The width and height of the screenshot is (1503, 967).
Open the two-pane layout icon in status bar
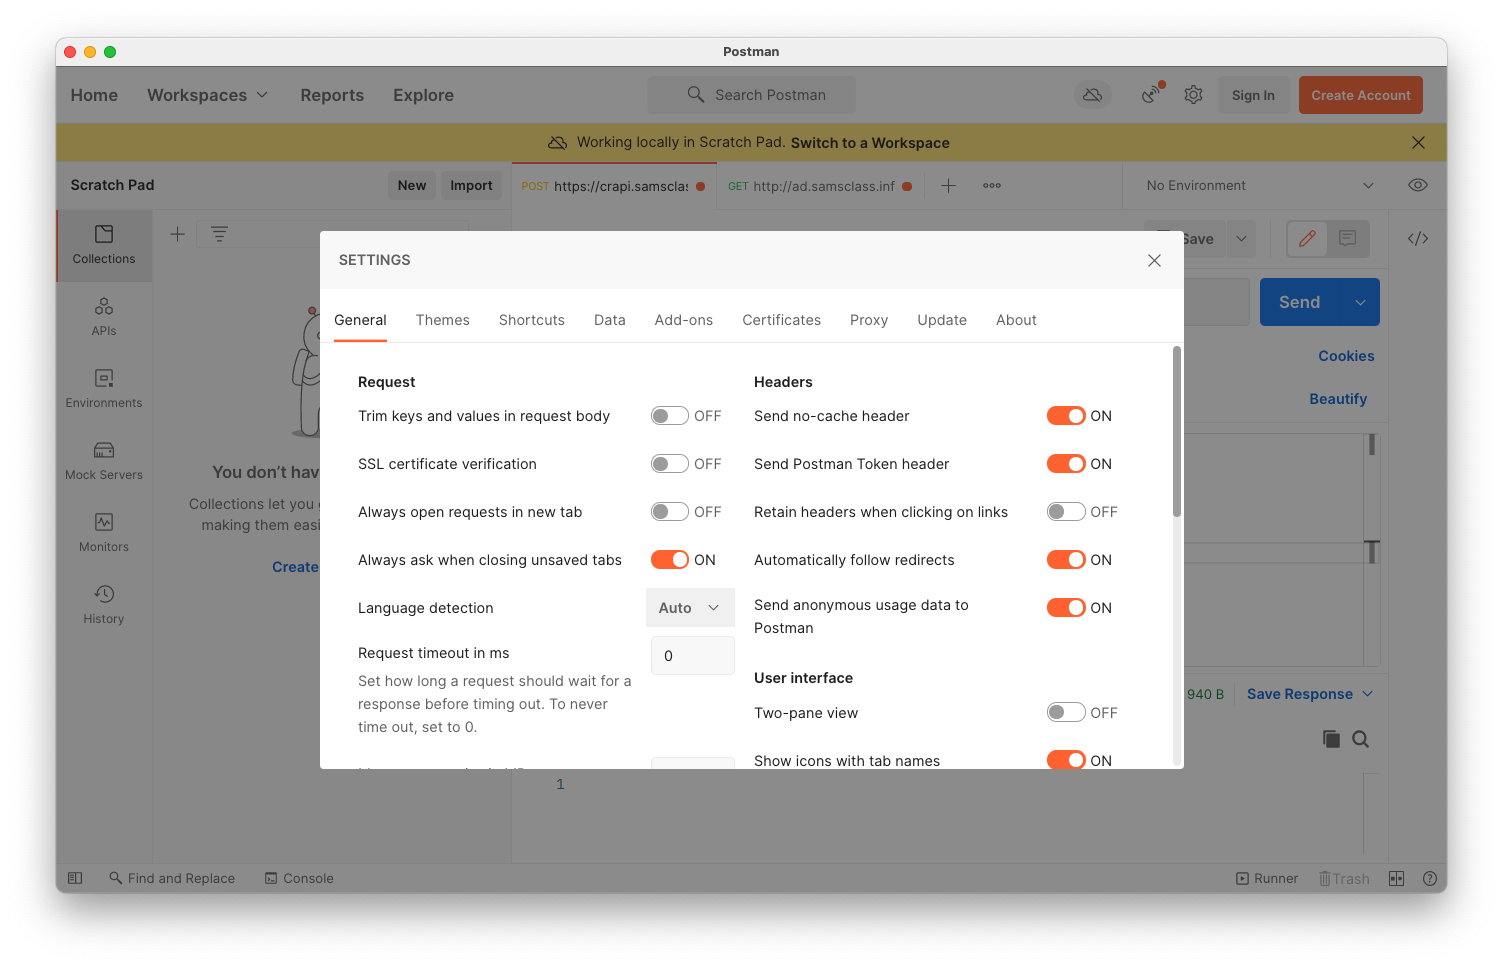coord(1397,878)
